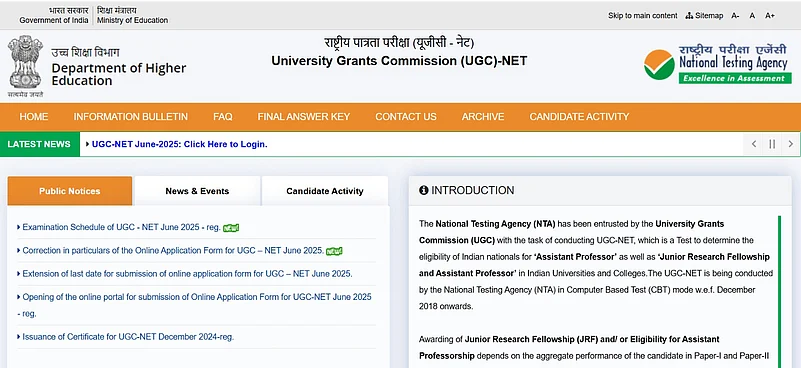Open Issuance of Certificate UGC-NET December 2024 notice
The width and height of the screenshot is (801, 368).
[x=128, y=337]
